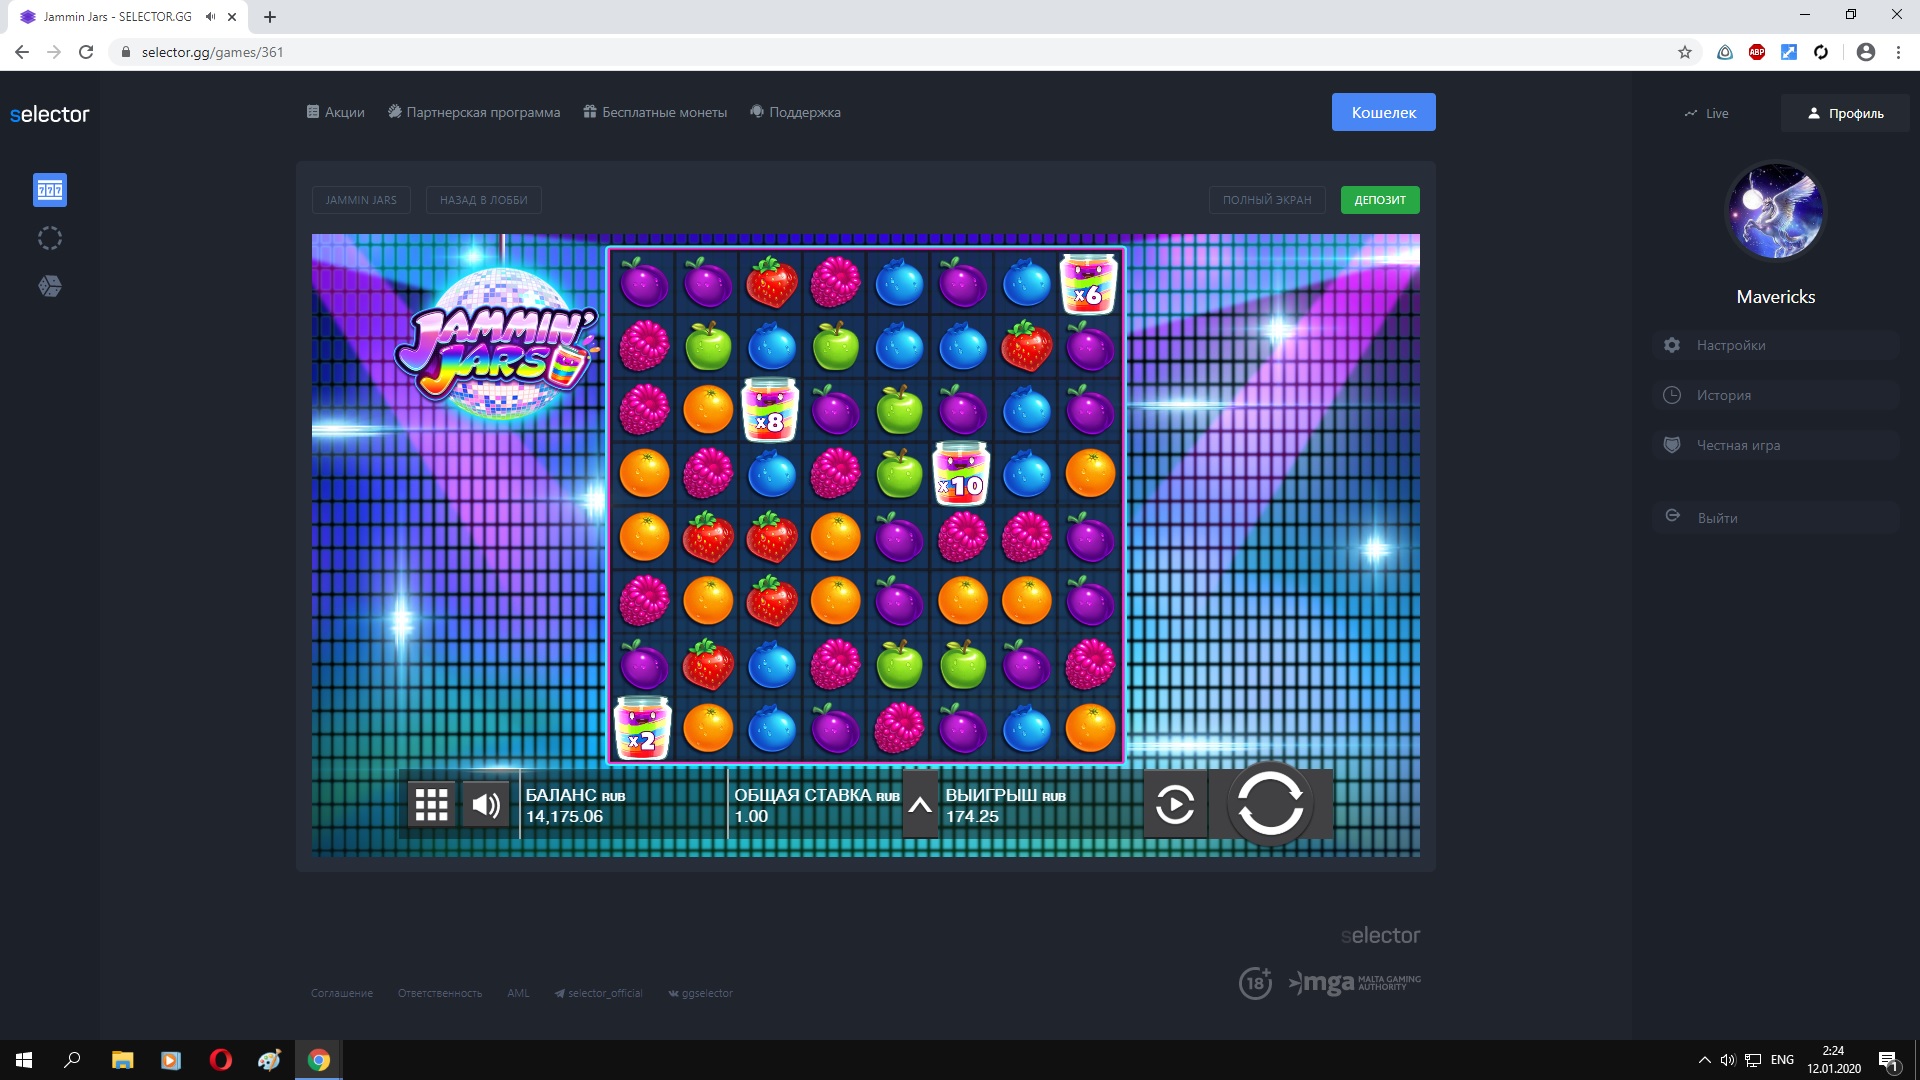Expand the total bet selector arrow
The image size is (1920, 1080).
pos(920,804)
